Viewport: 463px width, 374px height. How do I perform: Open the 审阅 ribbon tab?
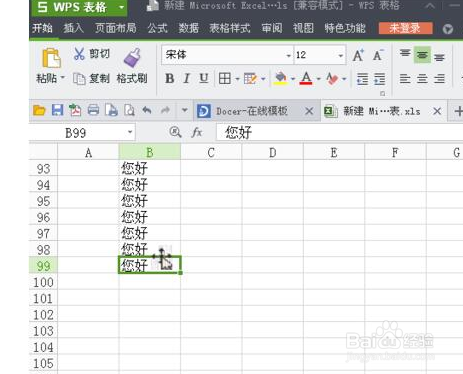[x=272, y=28]
